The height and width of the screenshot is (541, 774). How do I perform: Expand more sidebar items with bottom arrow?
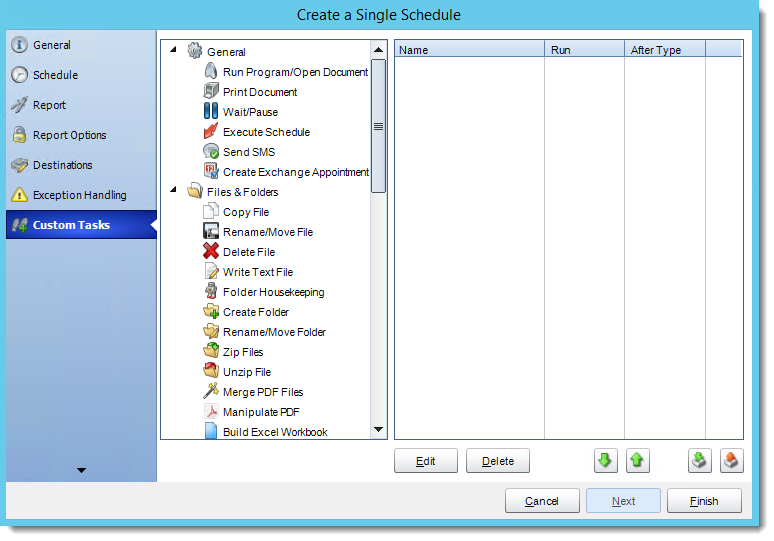tap(81, 470)
